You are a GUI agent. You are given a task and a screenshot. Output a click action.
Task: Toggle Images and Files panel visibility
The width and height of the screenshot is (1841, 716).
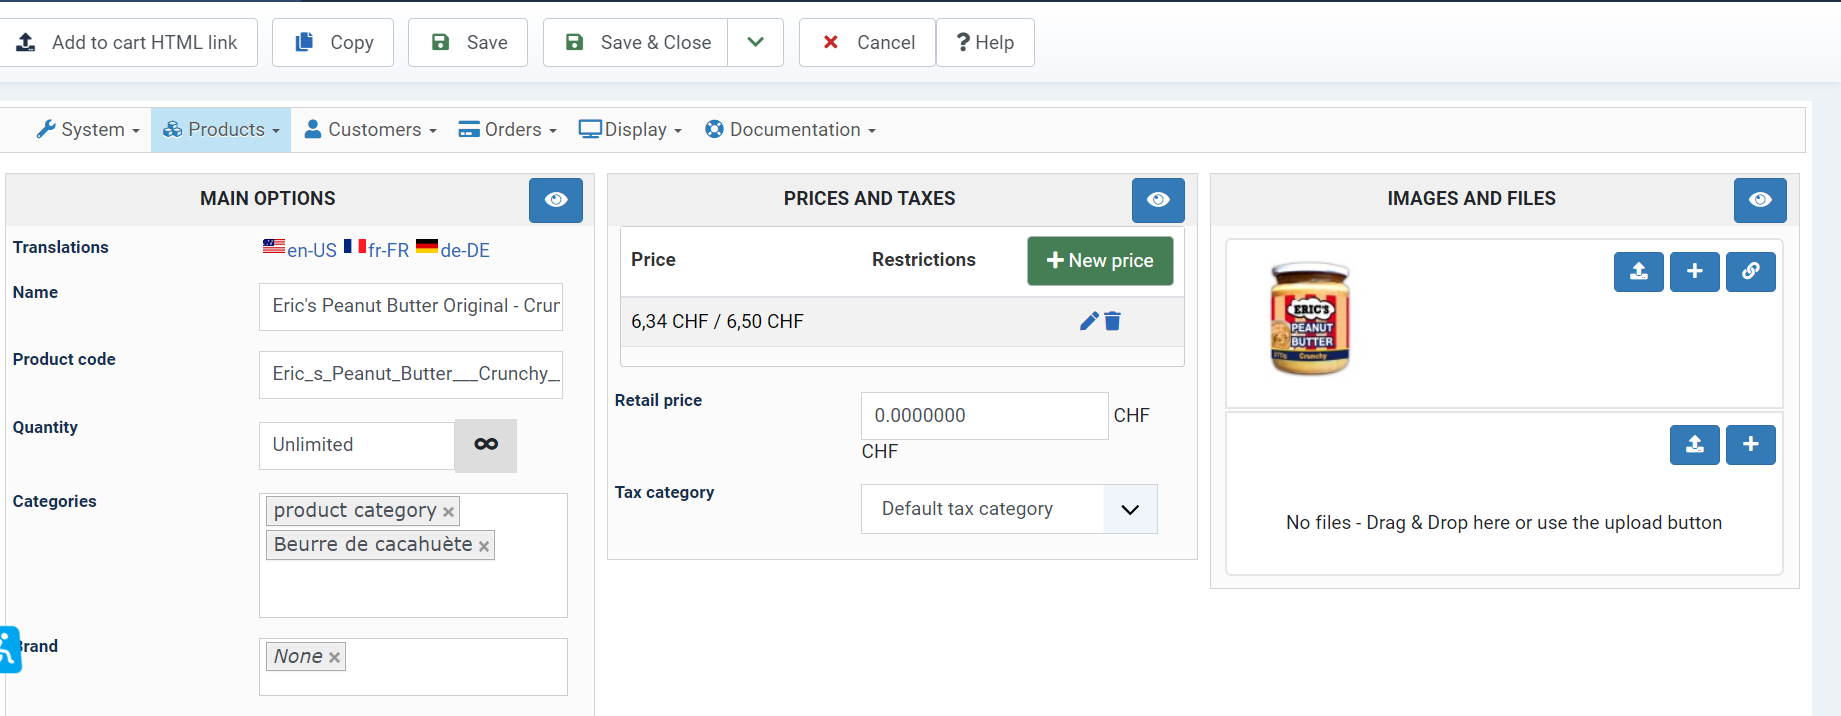pyautogui.click(x=1760, y=200)
